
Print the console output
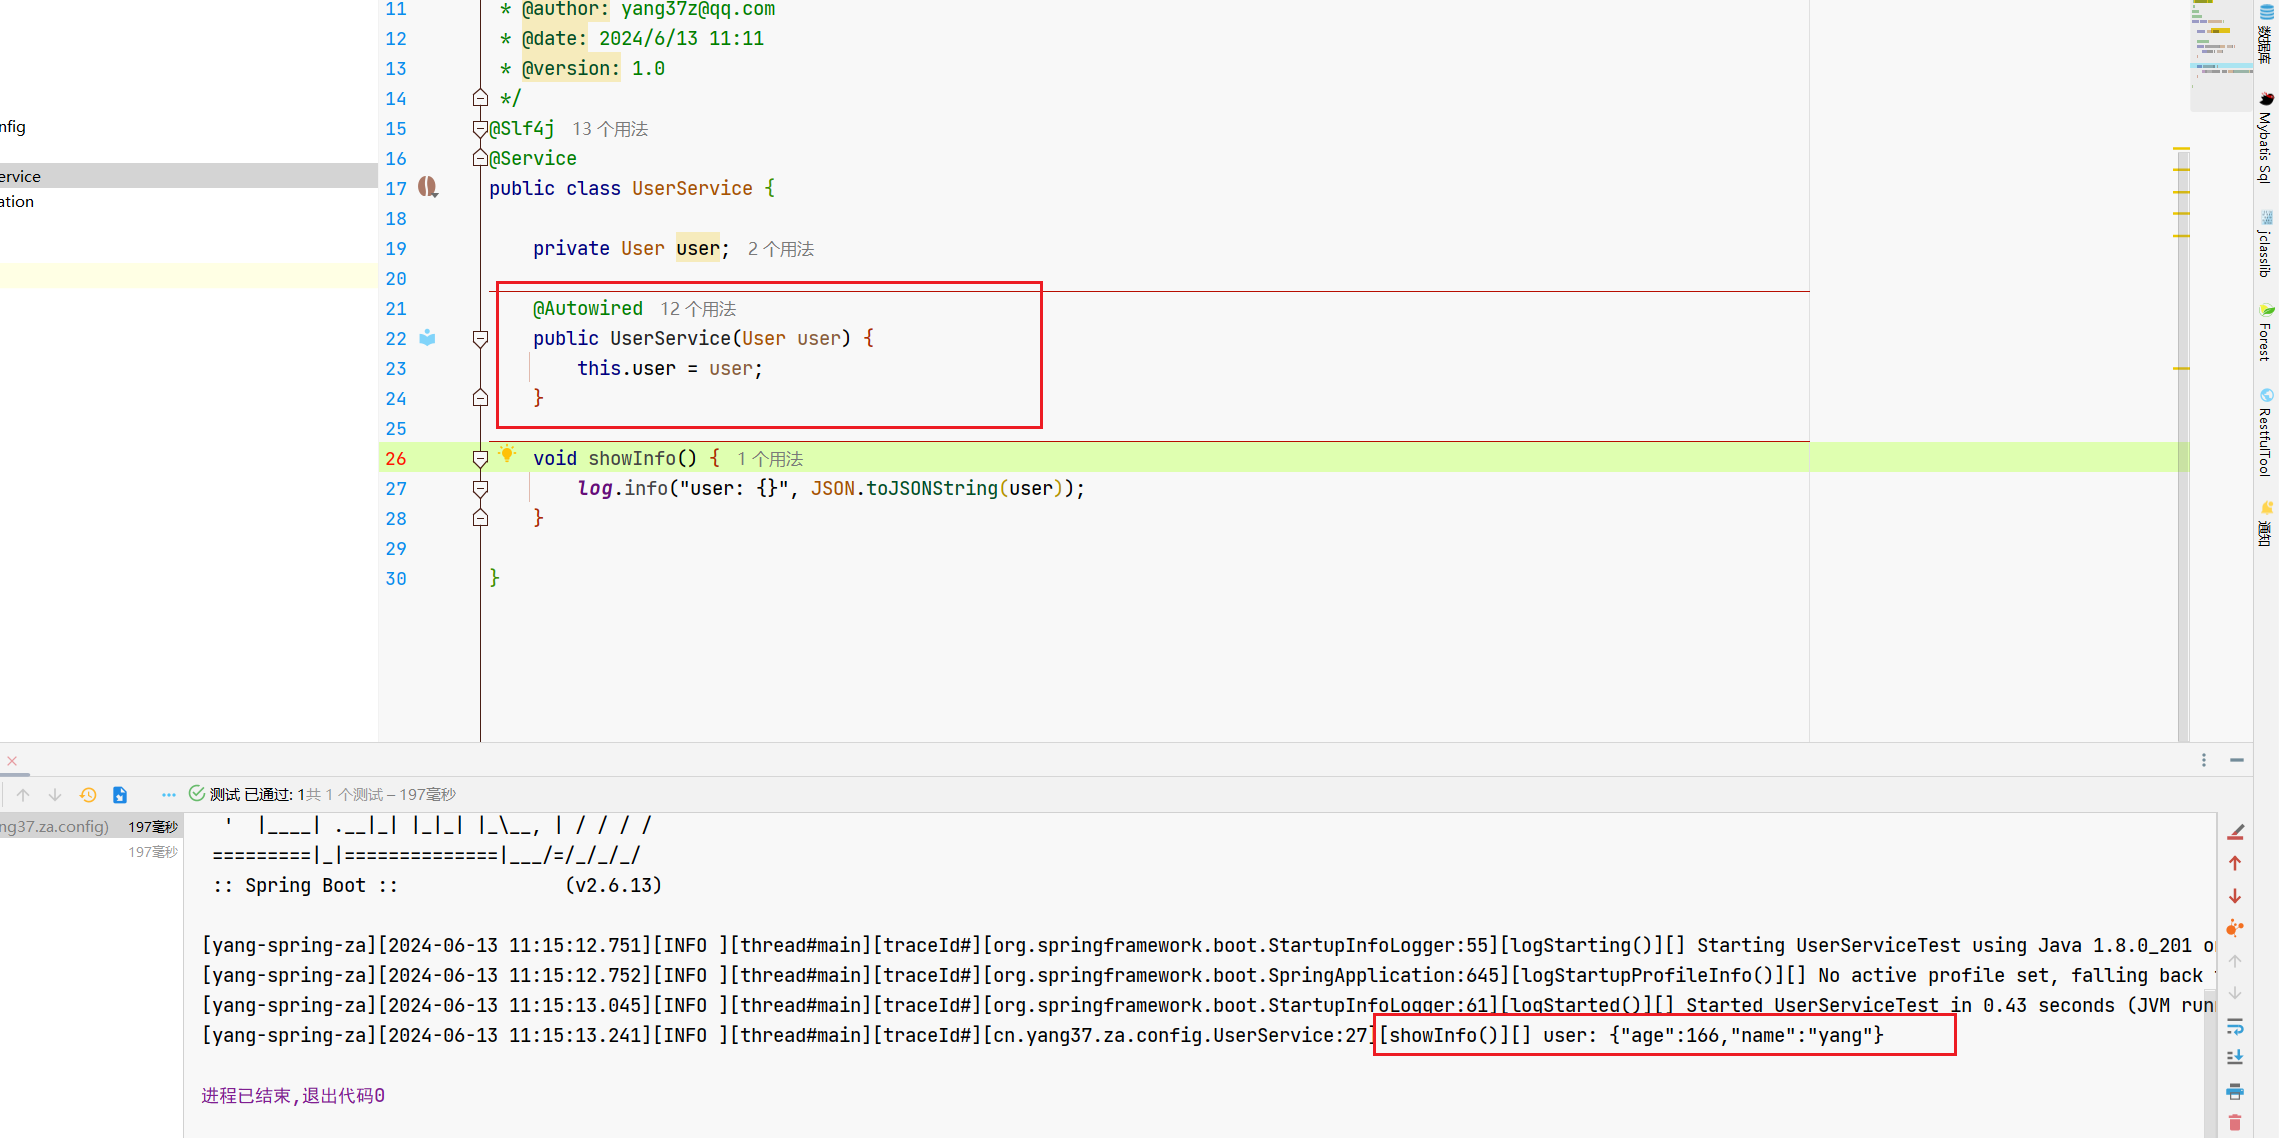[x=2235, y=1091]
